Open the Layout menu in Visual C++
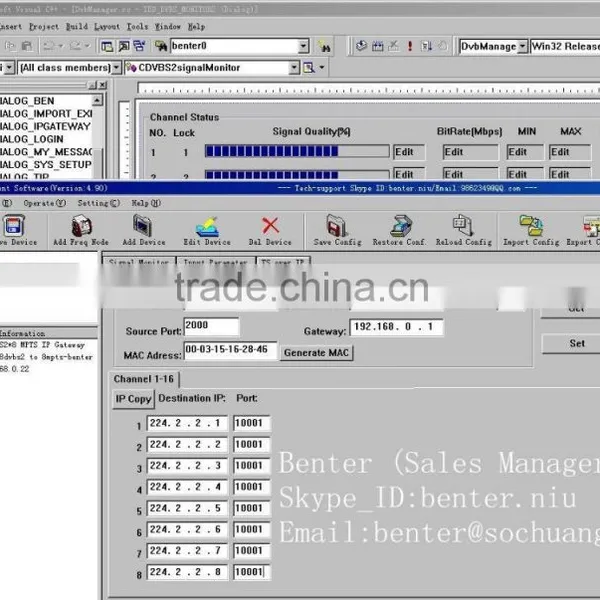 point(107,26)
